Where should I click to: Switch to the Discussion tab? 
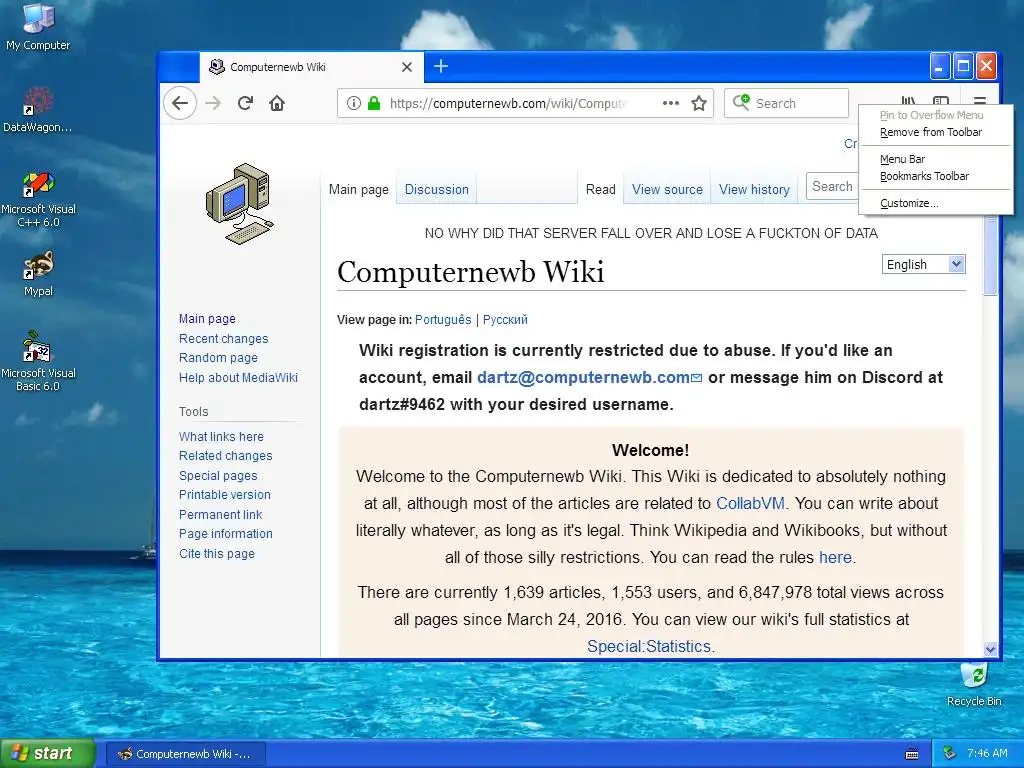click(437, 189)
